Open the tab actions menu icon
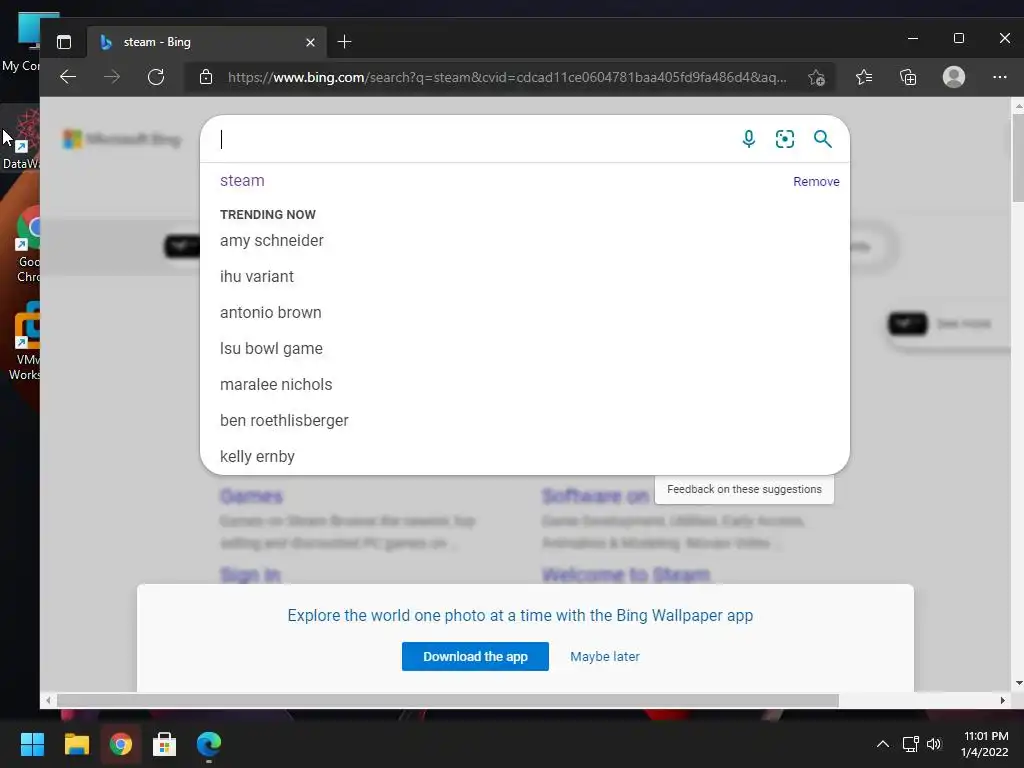Viewport: 1024px width, 768px height. (63, 42)
